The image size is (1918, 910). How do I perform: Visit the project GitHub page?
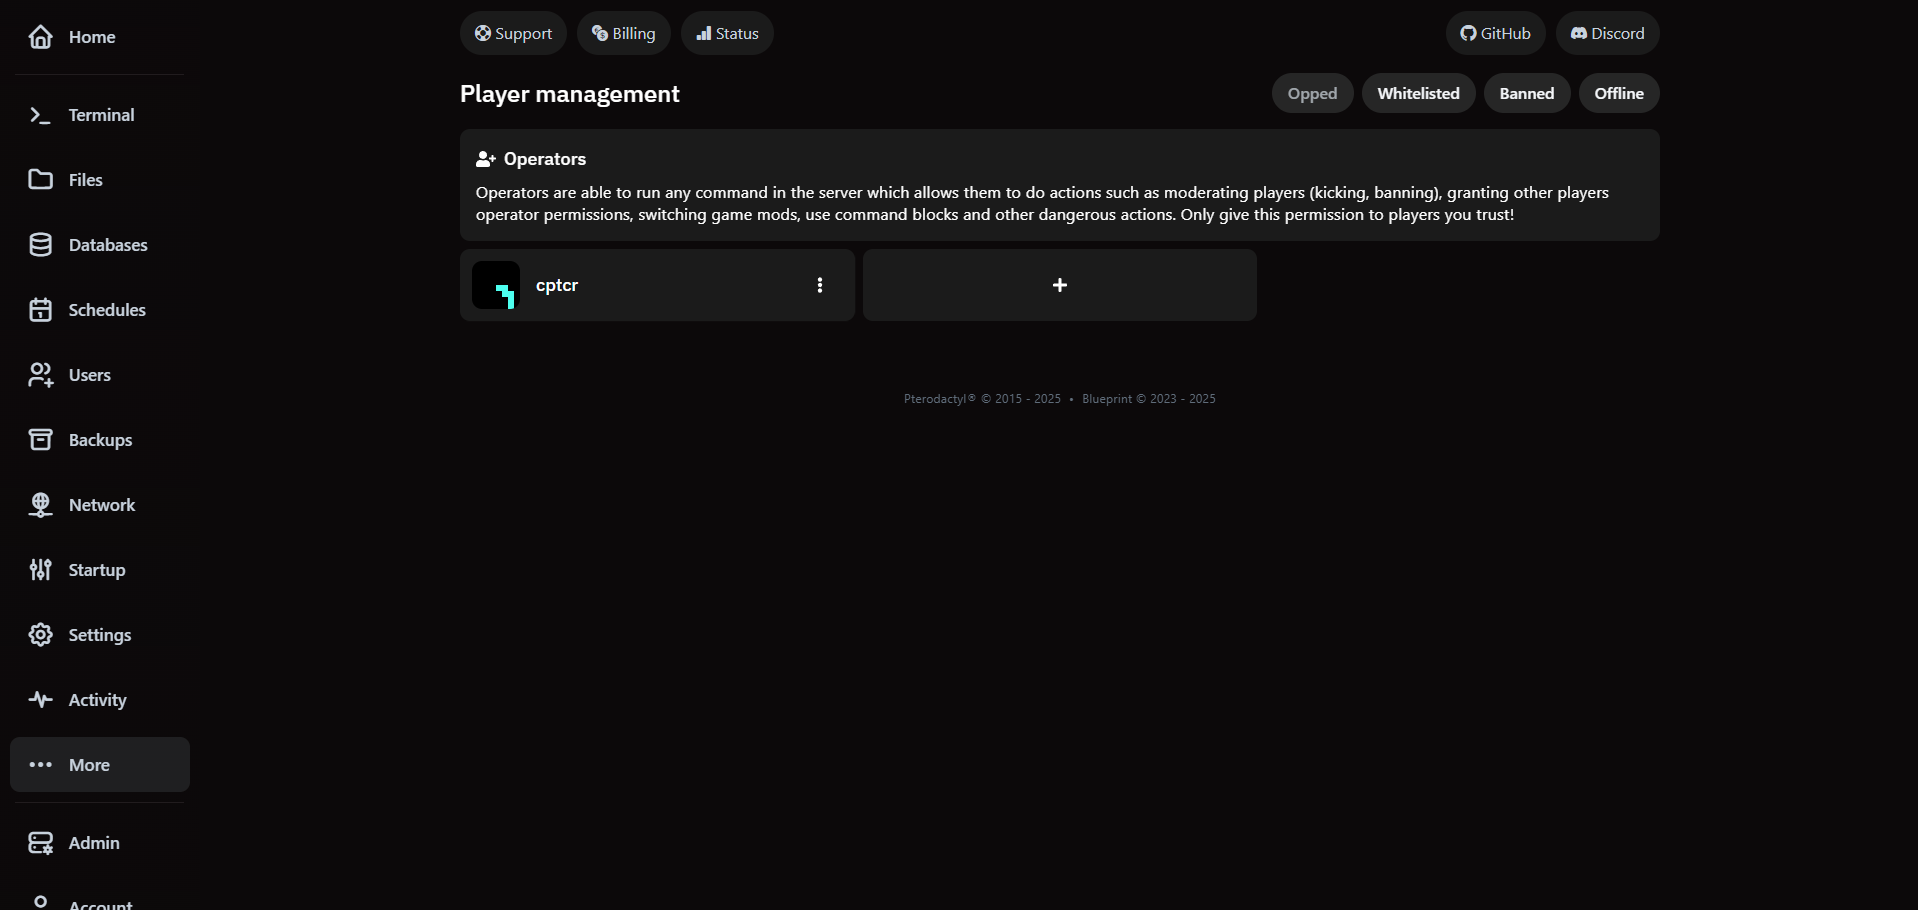[x=1495, y=32]
